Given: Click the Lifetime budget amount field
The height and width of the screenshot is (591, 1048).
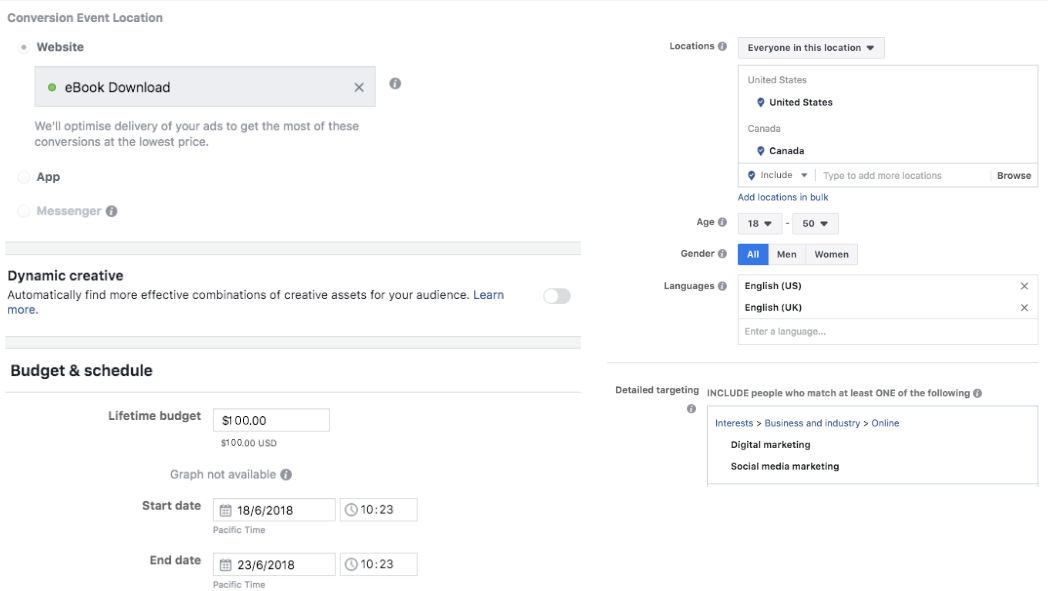Looking at the screenshot, I should [271, 421].
